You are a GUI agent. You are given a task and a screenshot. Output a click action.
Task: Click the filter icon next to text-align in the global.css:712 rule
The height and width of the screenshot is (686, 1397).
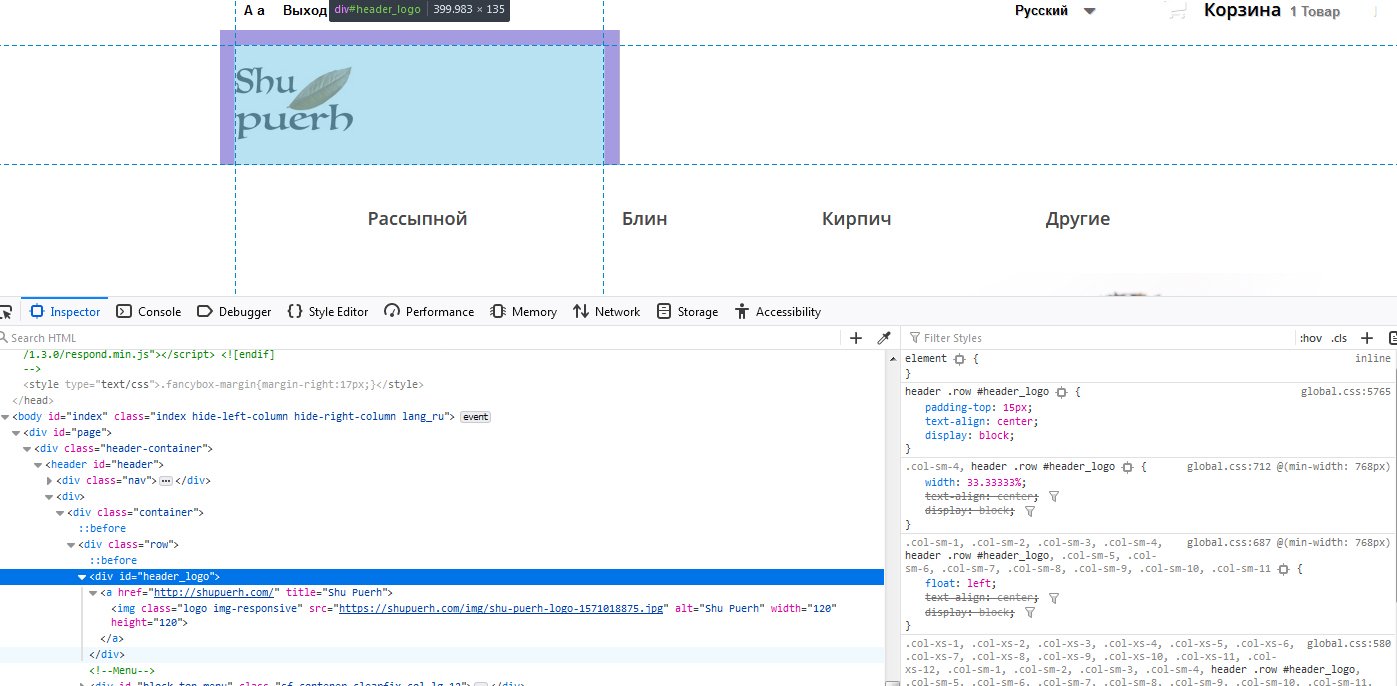click(1053, 496)
